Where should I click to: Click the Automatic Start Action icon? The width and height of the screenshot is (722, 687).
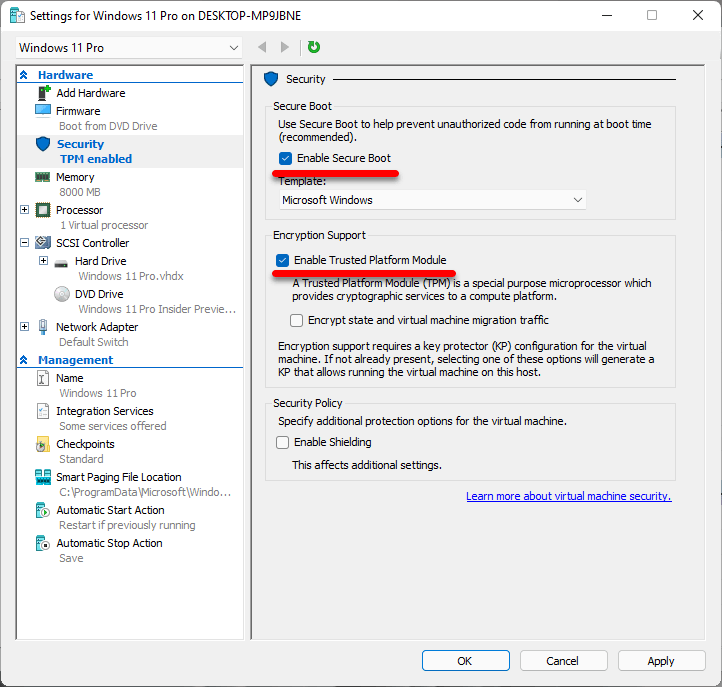(x=42, y=510)
